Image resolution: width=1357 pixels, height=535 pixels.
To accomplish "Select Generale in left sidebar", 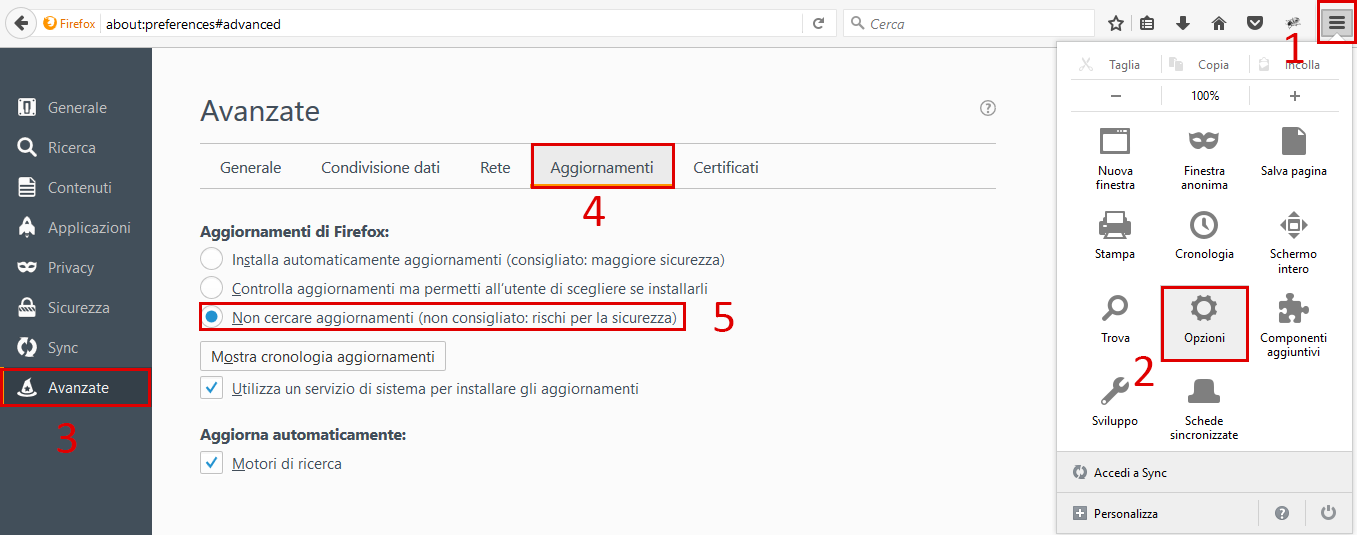I will point(76,108).
